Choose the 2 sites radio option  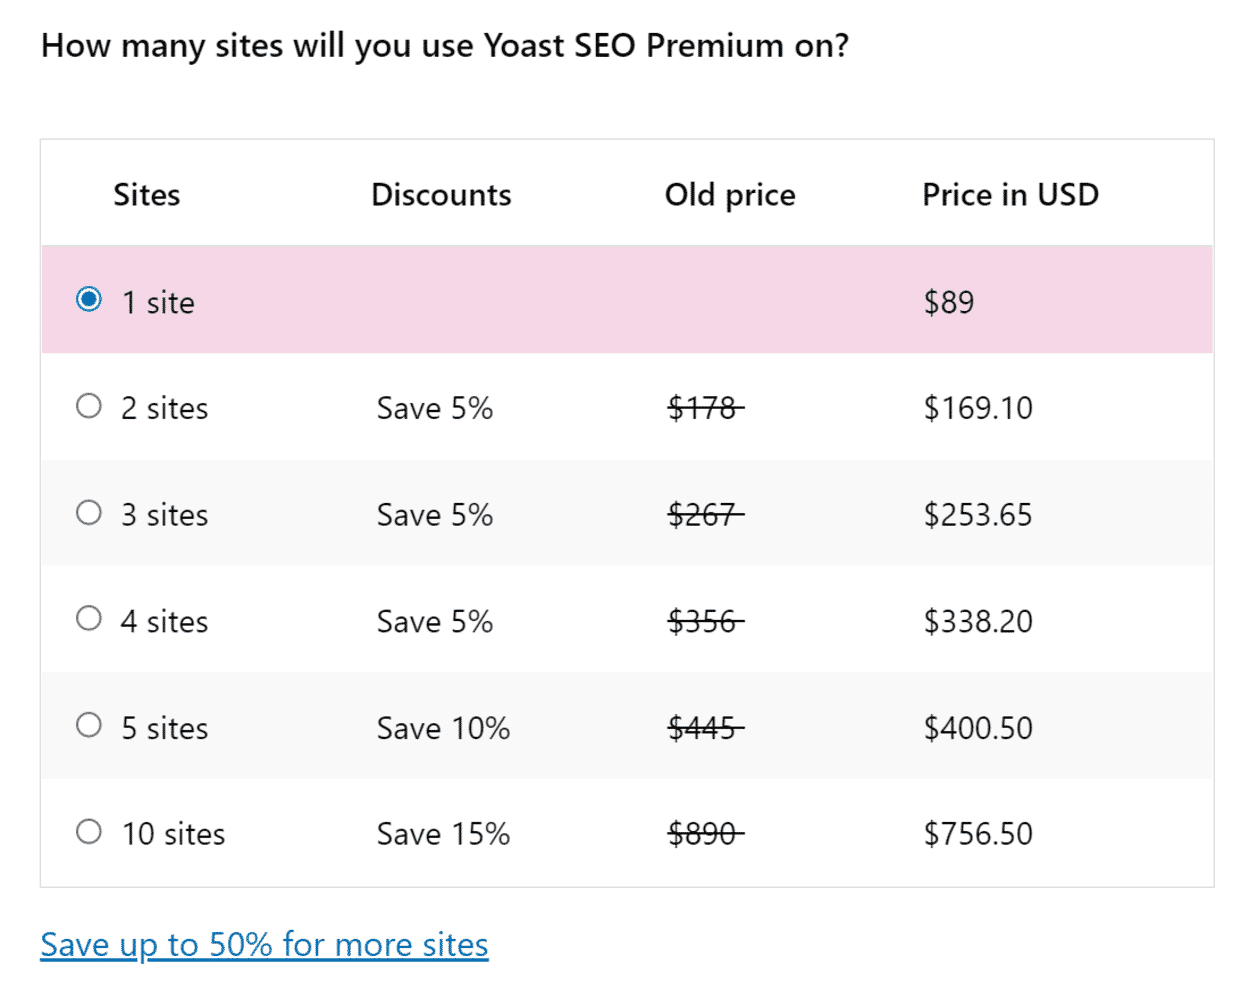point(89,406)
